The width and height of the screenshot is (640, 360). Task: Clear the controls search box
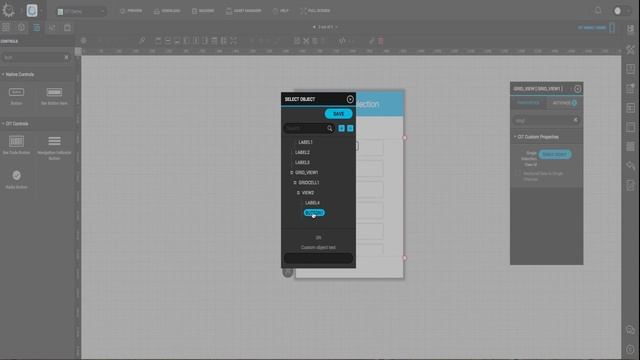pyautogui.click(x=66, y=58)
